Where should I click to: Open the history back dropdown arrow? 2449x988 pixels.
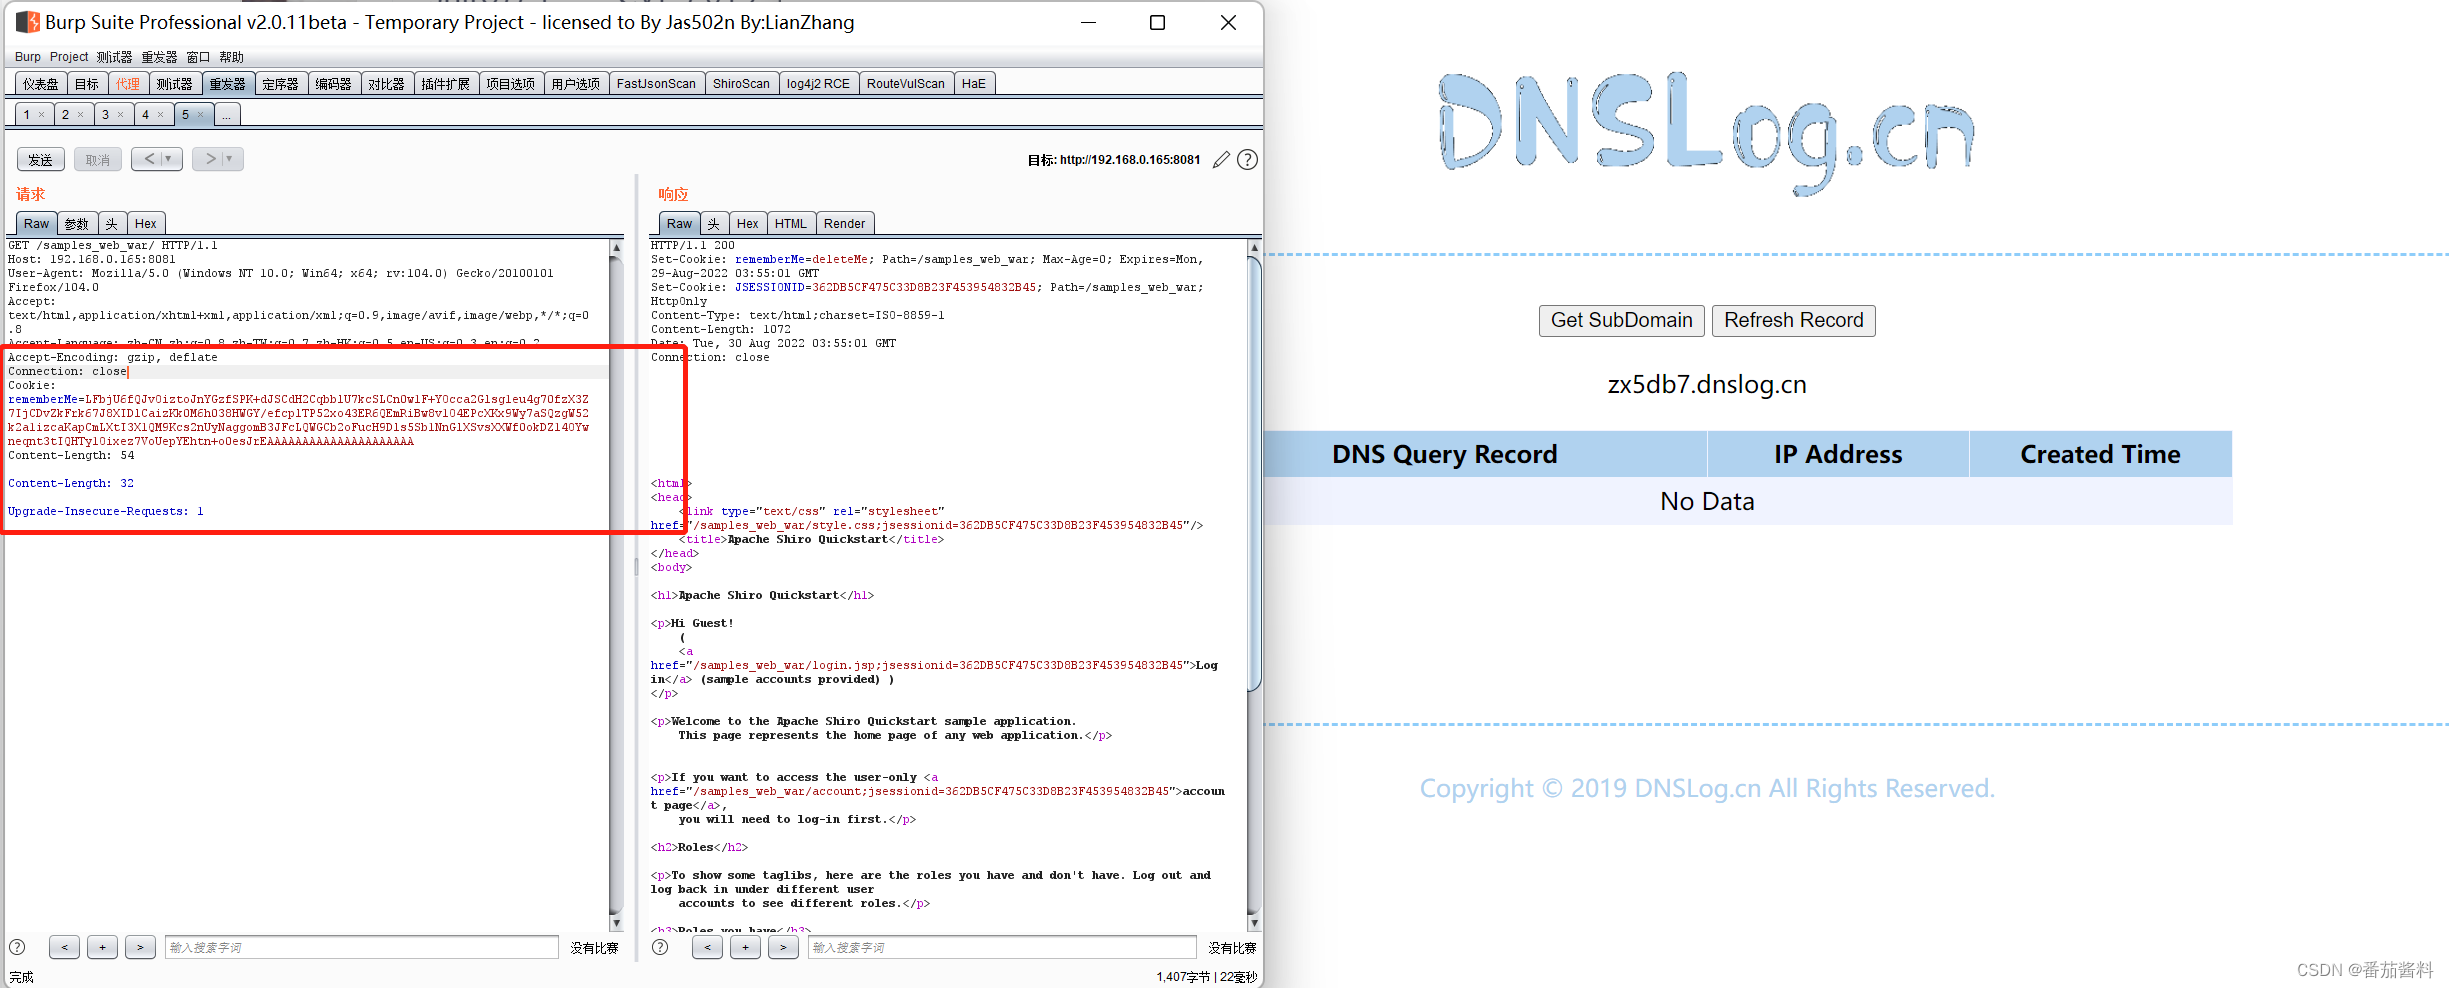pos(169,159)
